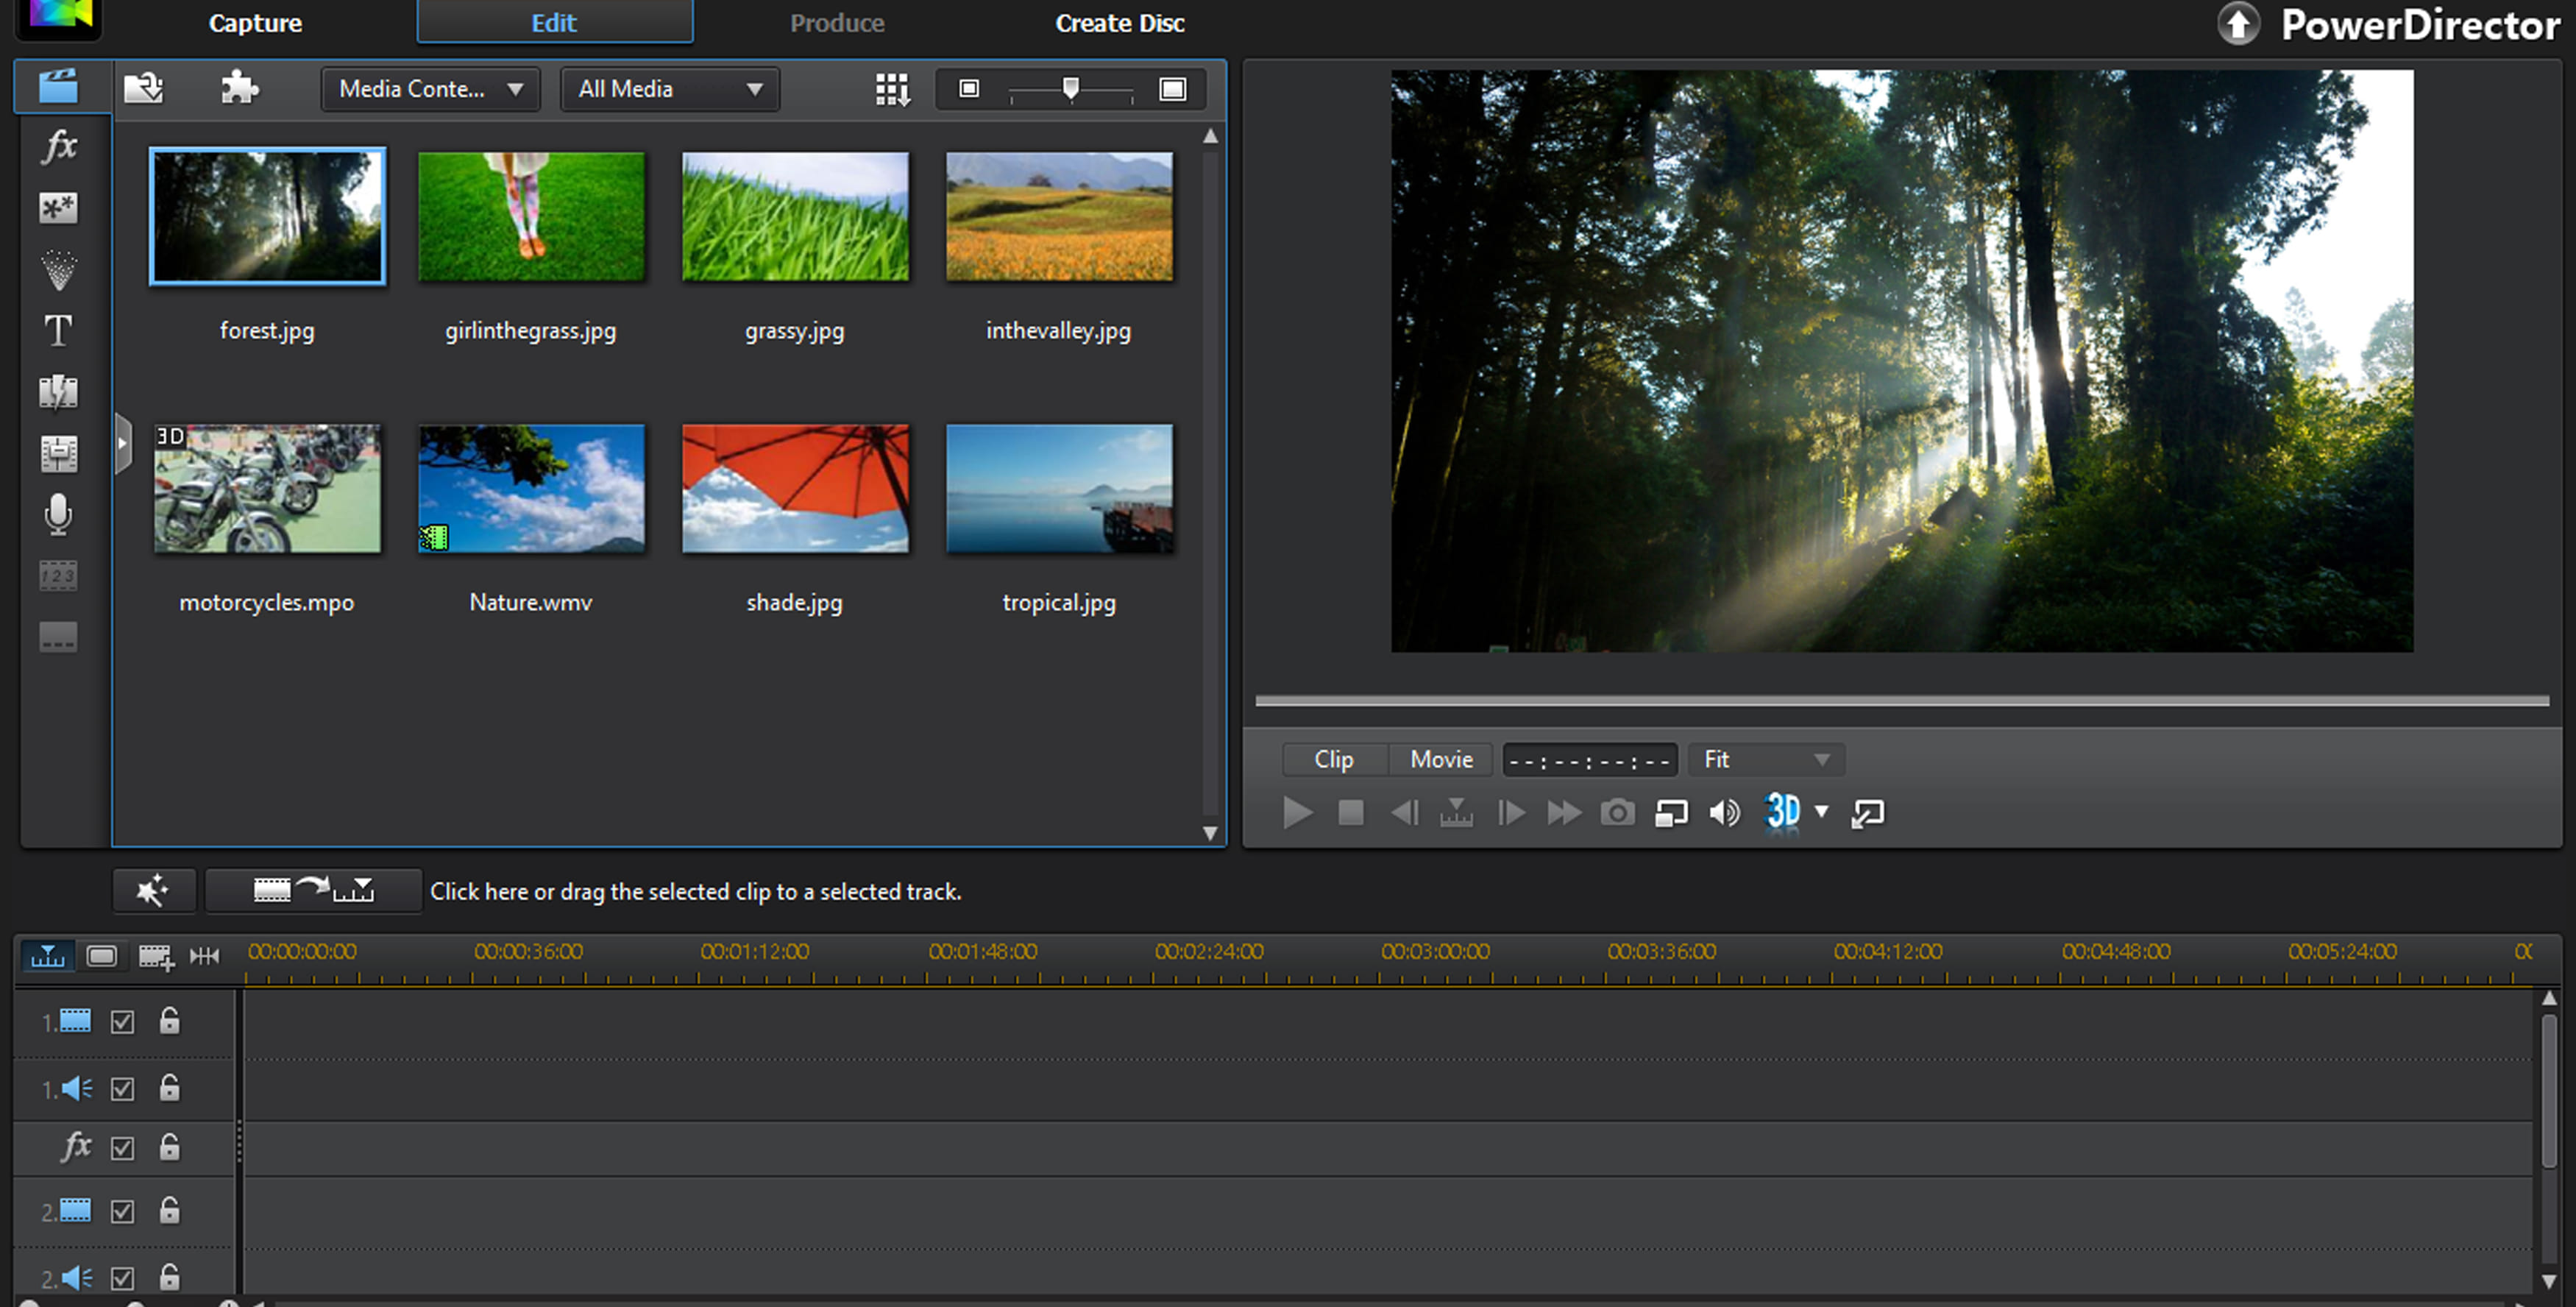The image size is (2576, 1307).
Task: Select the Nature.wmv thumbnail
Action: coord(531,489)
